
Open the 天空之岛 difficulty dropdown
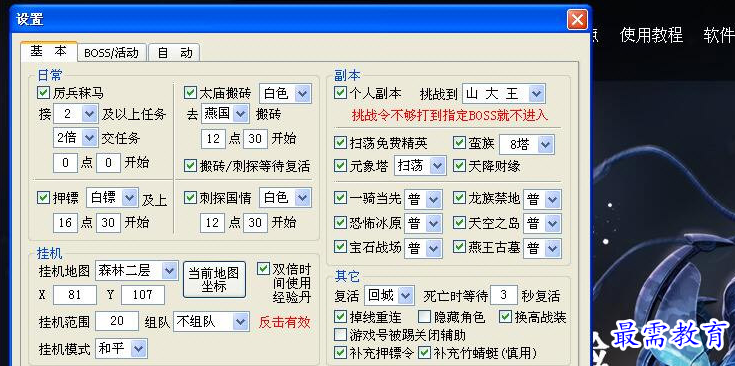tap(542, 223)
